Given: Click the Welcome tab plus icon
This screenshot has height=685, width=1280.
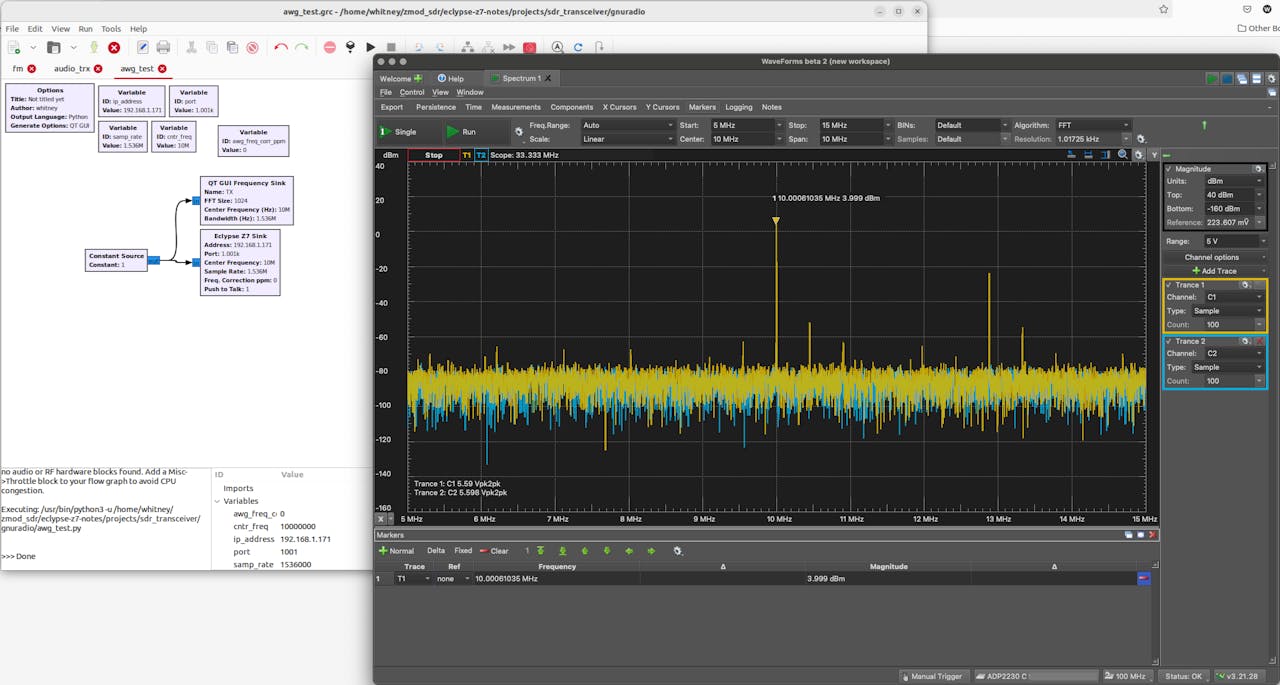Looking at the screenshot, I should click(x=418, y=78).
